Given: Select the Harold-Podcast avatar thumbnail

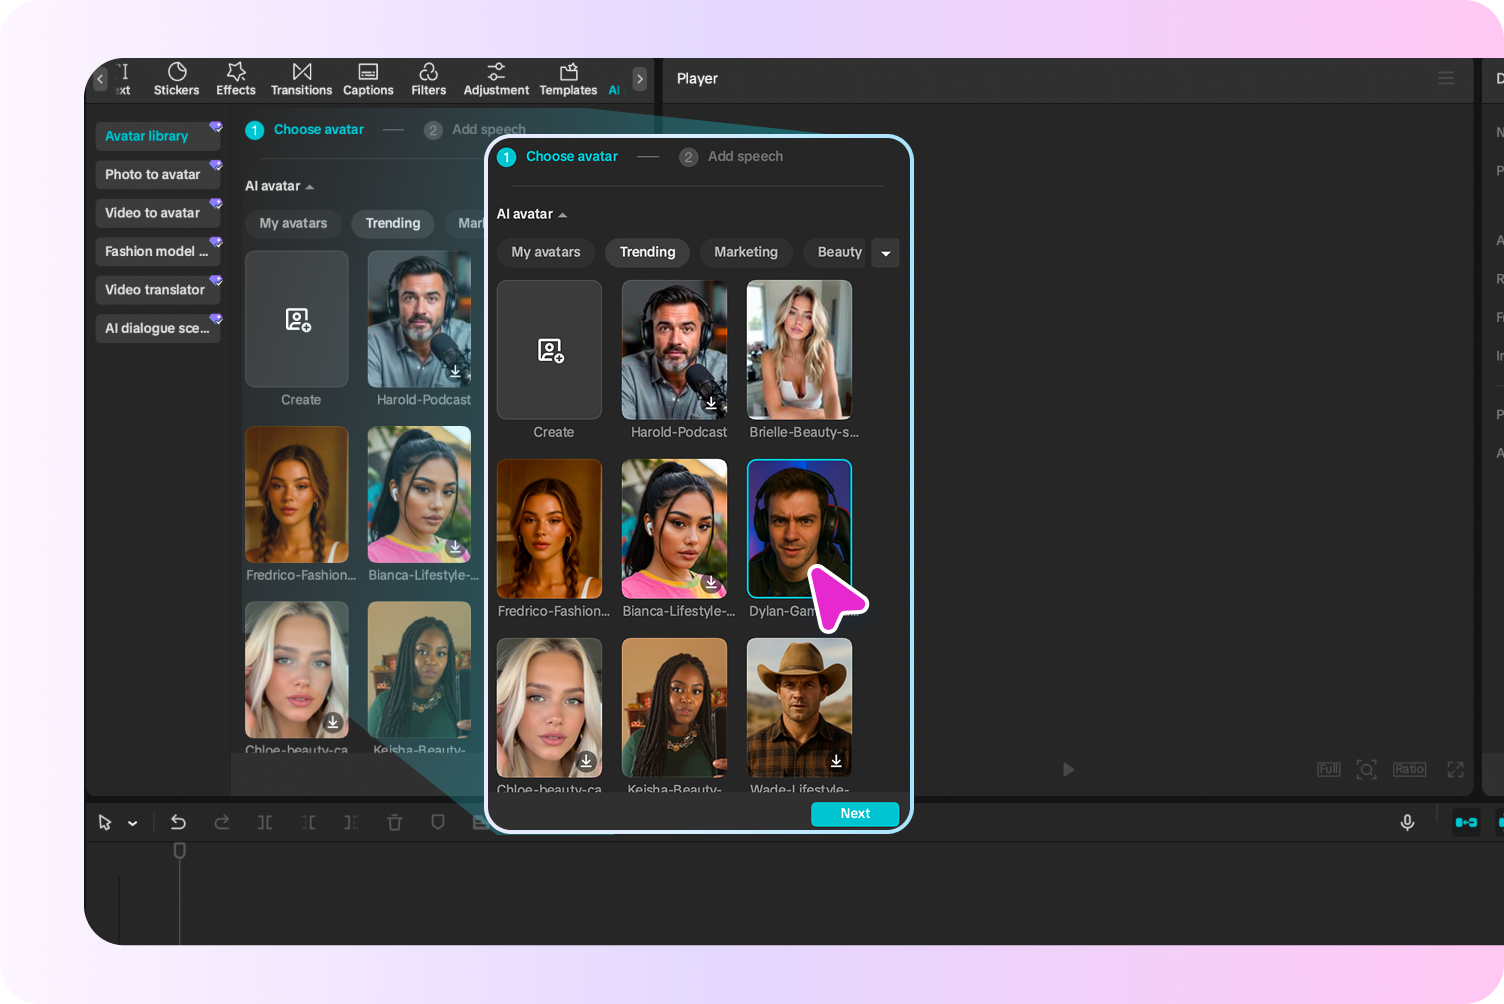Looking at the screenshot, I should 674,350.
